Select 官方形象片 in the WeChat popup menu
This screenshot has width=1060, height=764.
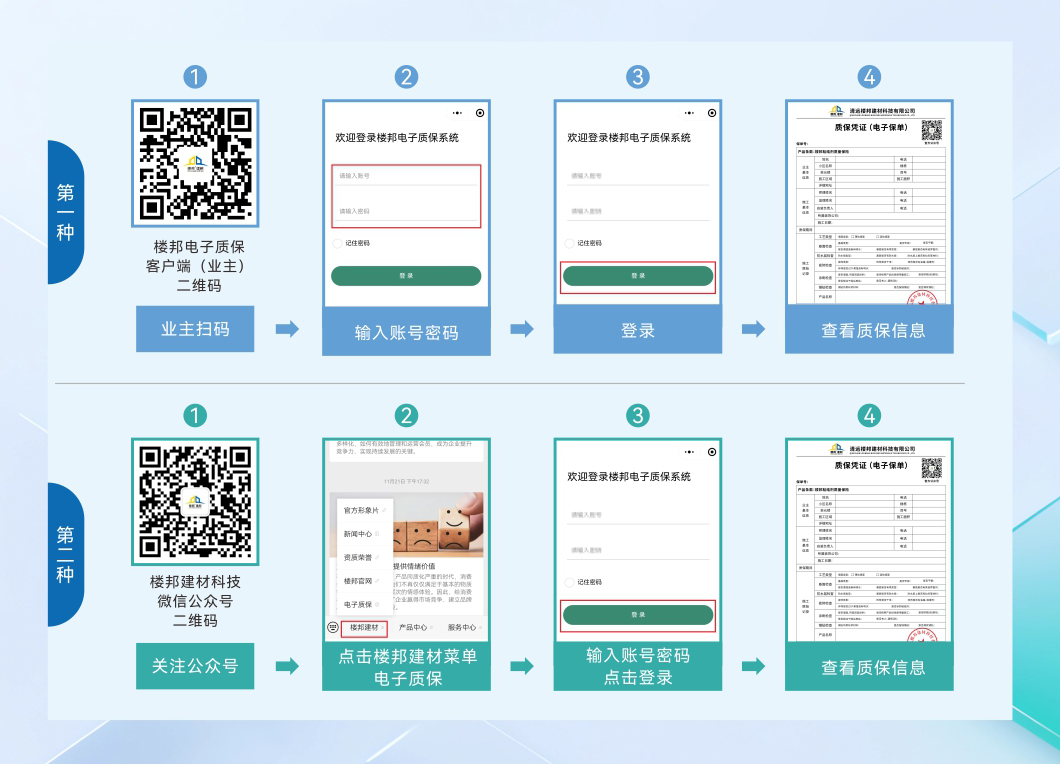pyautogui.click(x=364, y=510)
